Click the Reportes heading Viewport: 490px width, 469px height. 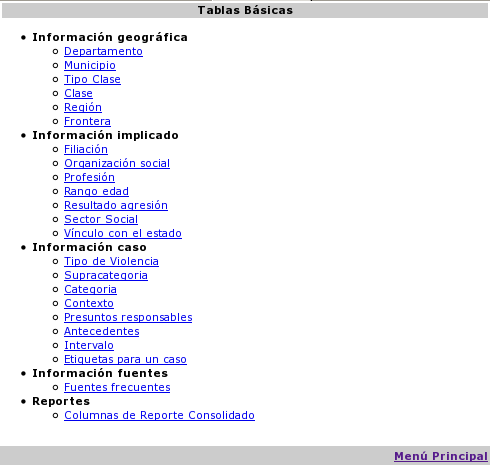click(61, 401)
